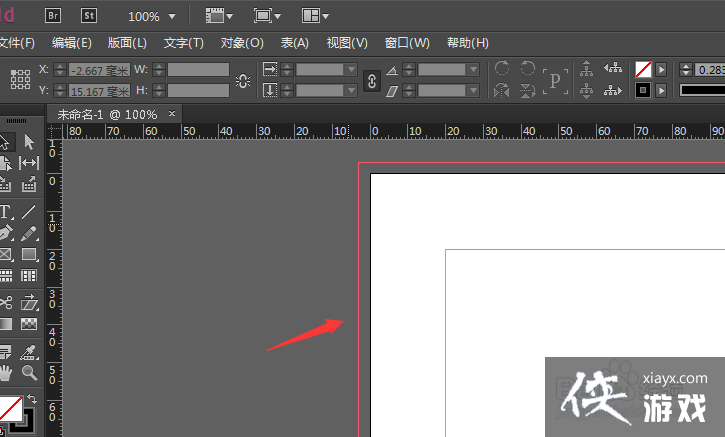Image resolution: width=725 pixels, height=437 pixels.
Task: Select the Gradient Swatch tool
Action: pos(5,324)
